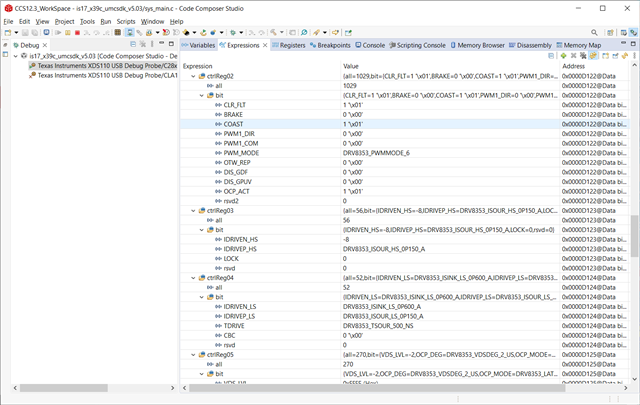This screenshot has height=405, width=640.
Task: Click the hammer Build toolbar icon
Action: [x=273, y=32]
